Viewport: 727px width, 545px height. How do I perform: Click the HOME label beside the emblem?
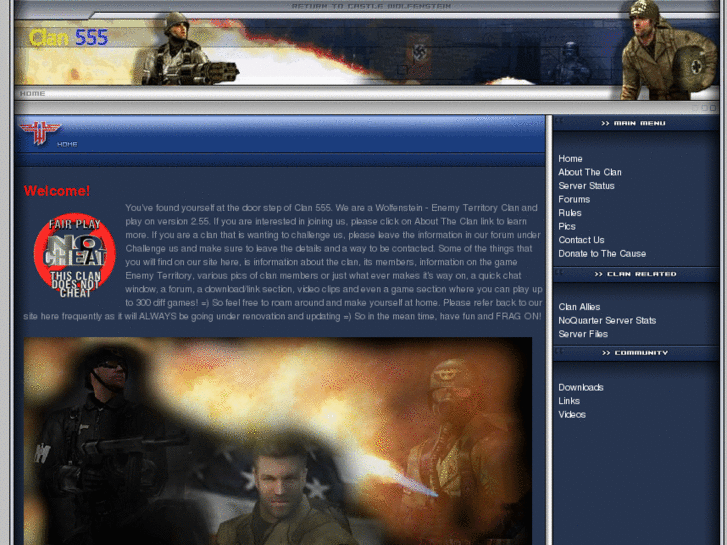67,144
